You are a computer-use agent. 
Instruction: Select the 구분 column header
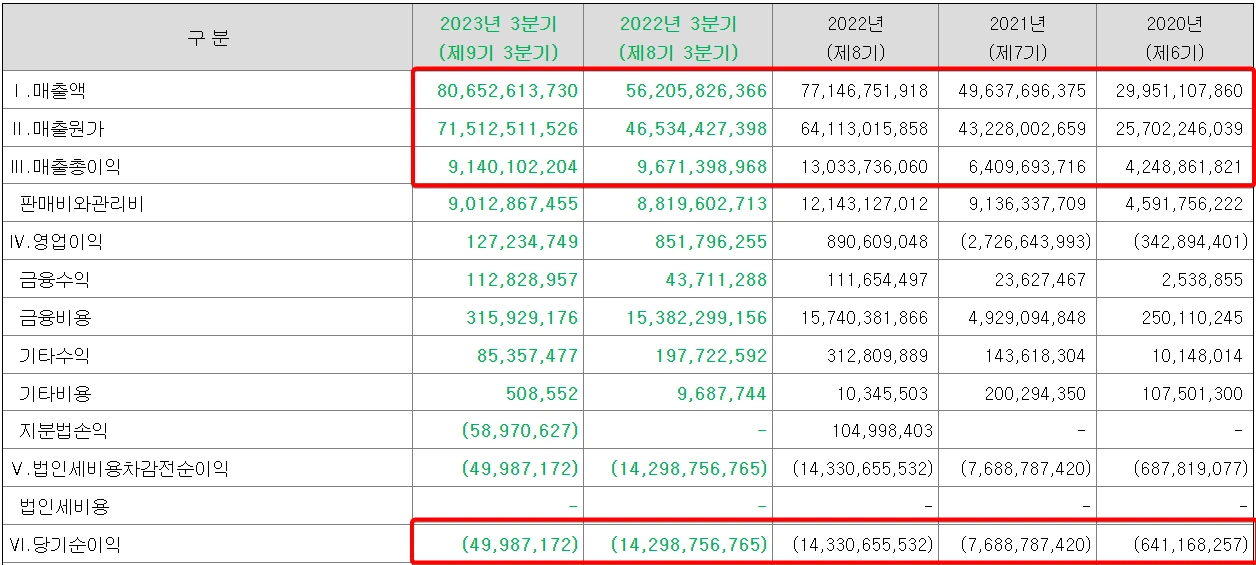(x=208, y=38)
